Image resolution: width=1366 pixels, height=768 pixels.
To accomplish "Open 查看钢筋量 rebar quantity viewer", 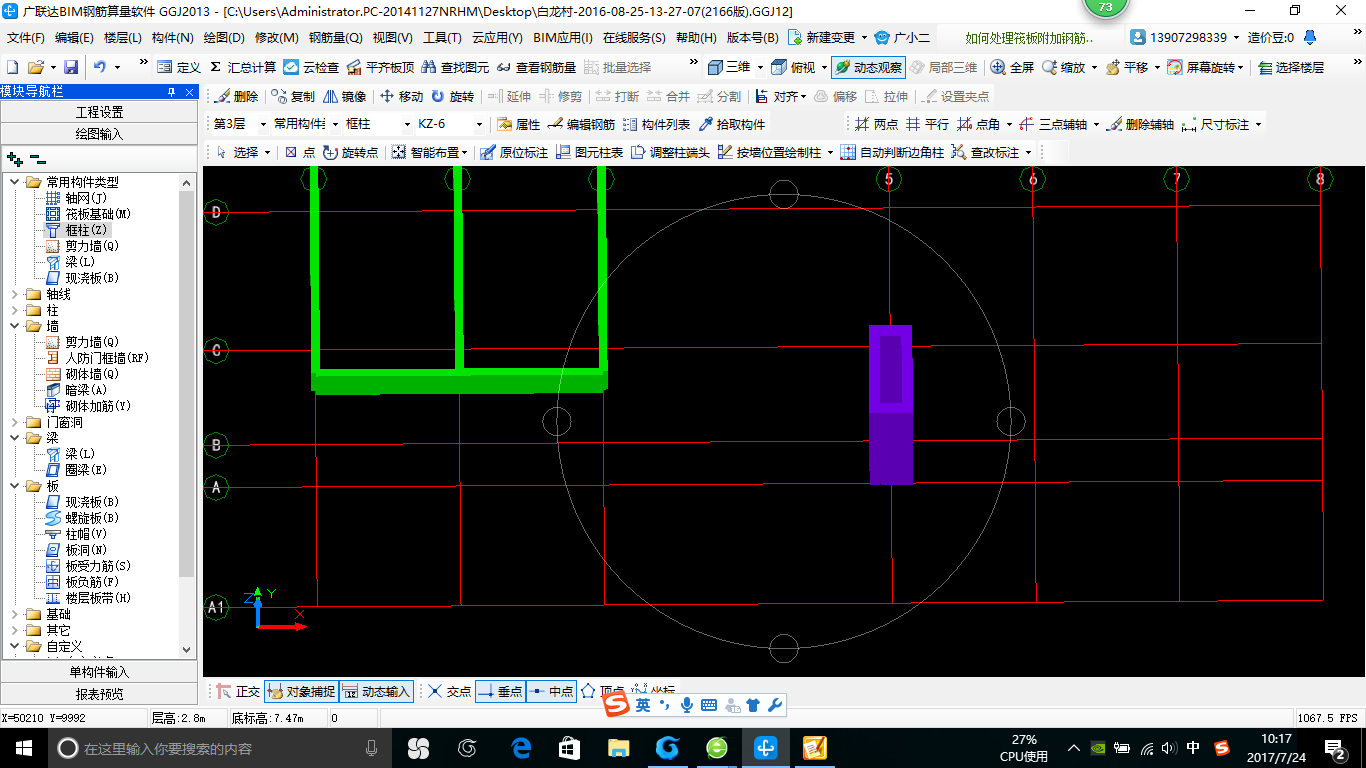I will click(x=536, y=67).
